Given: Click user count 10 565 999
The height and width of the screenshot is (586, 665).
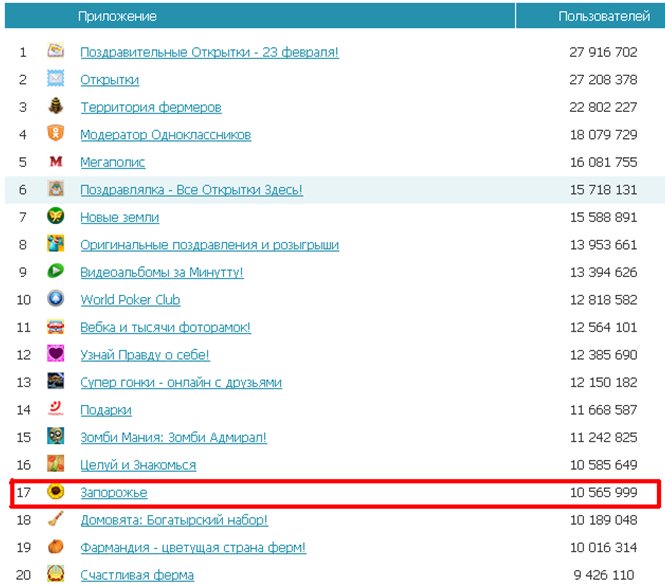Looking at the screenshot, I should click(x=603, y=493).
